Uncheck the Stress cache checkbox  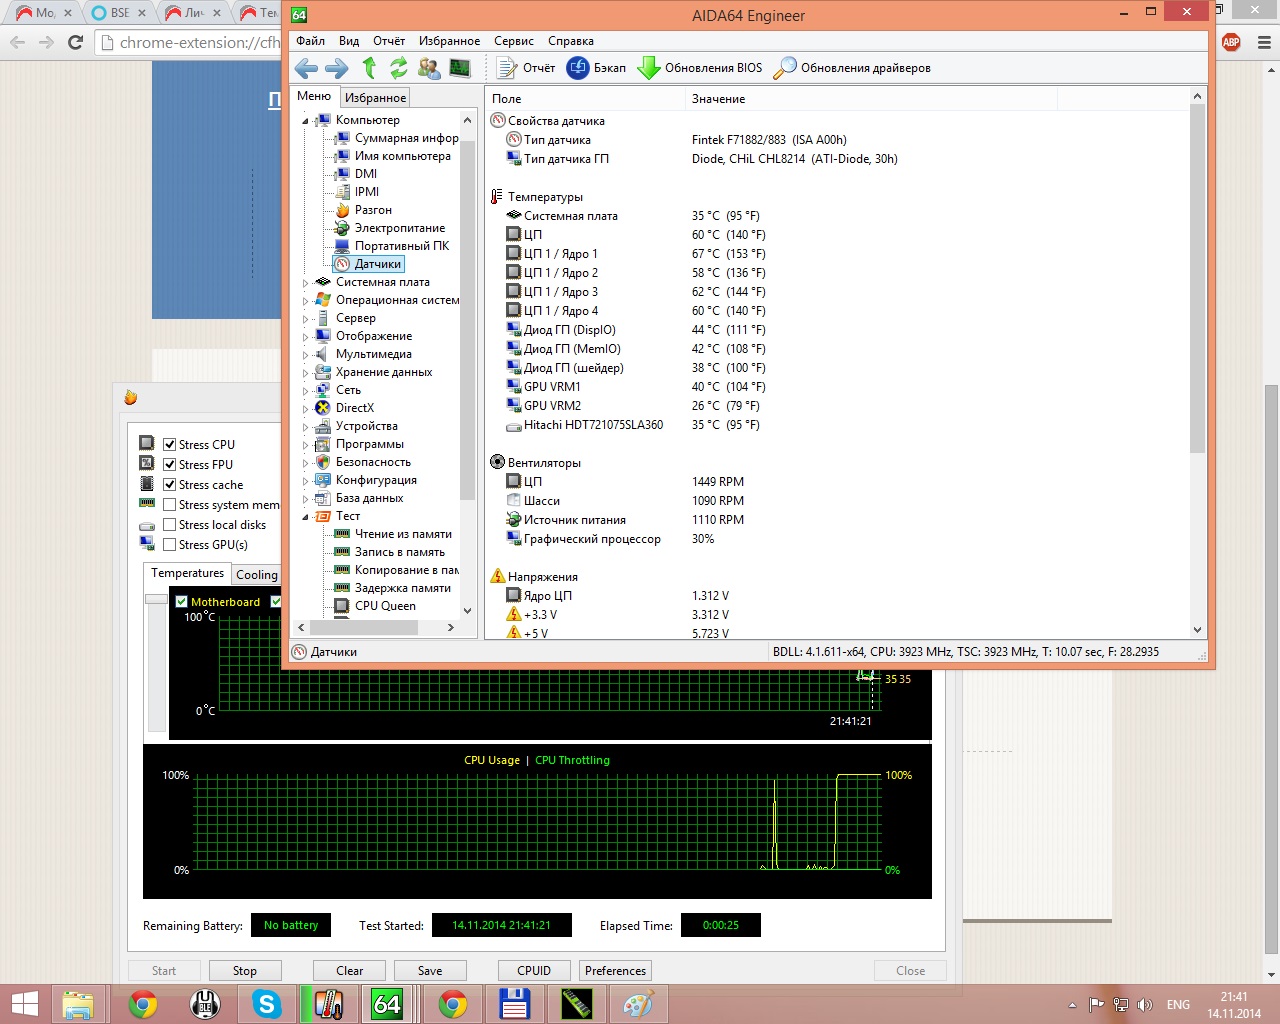(x=170, y=485)
